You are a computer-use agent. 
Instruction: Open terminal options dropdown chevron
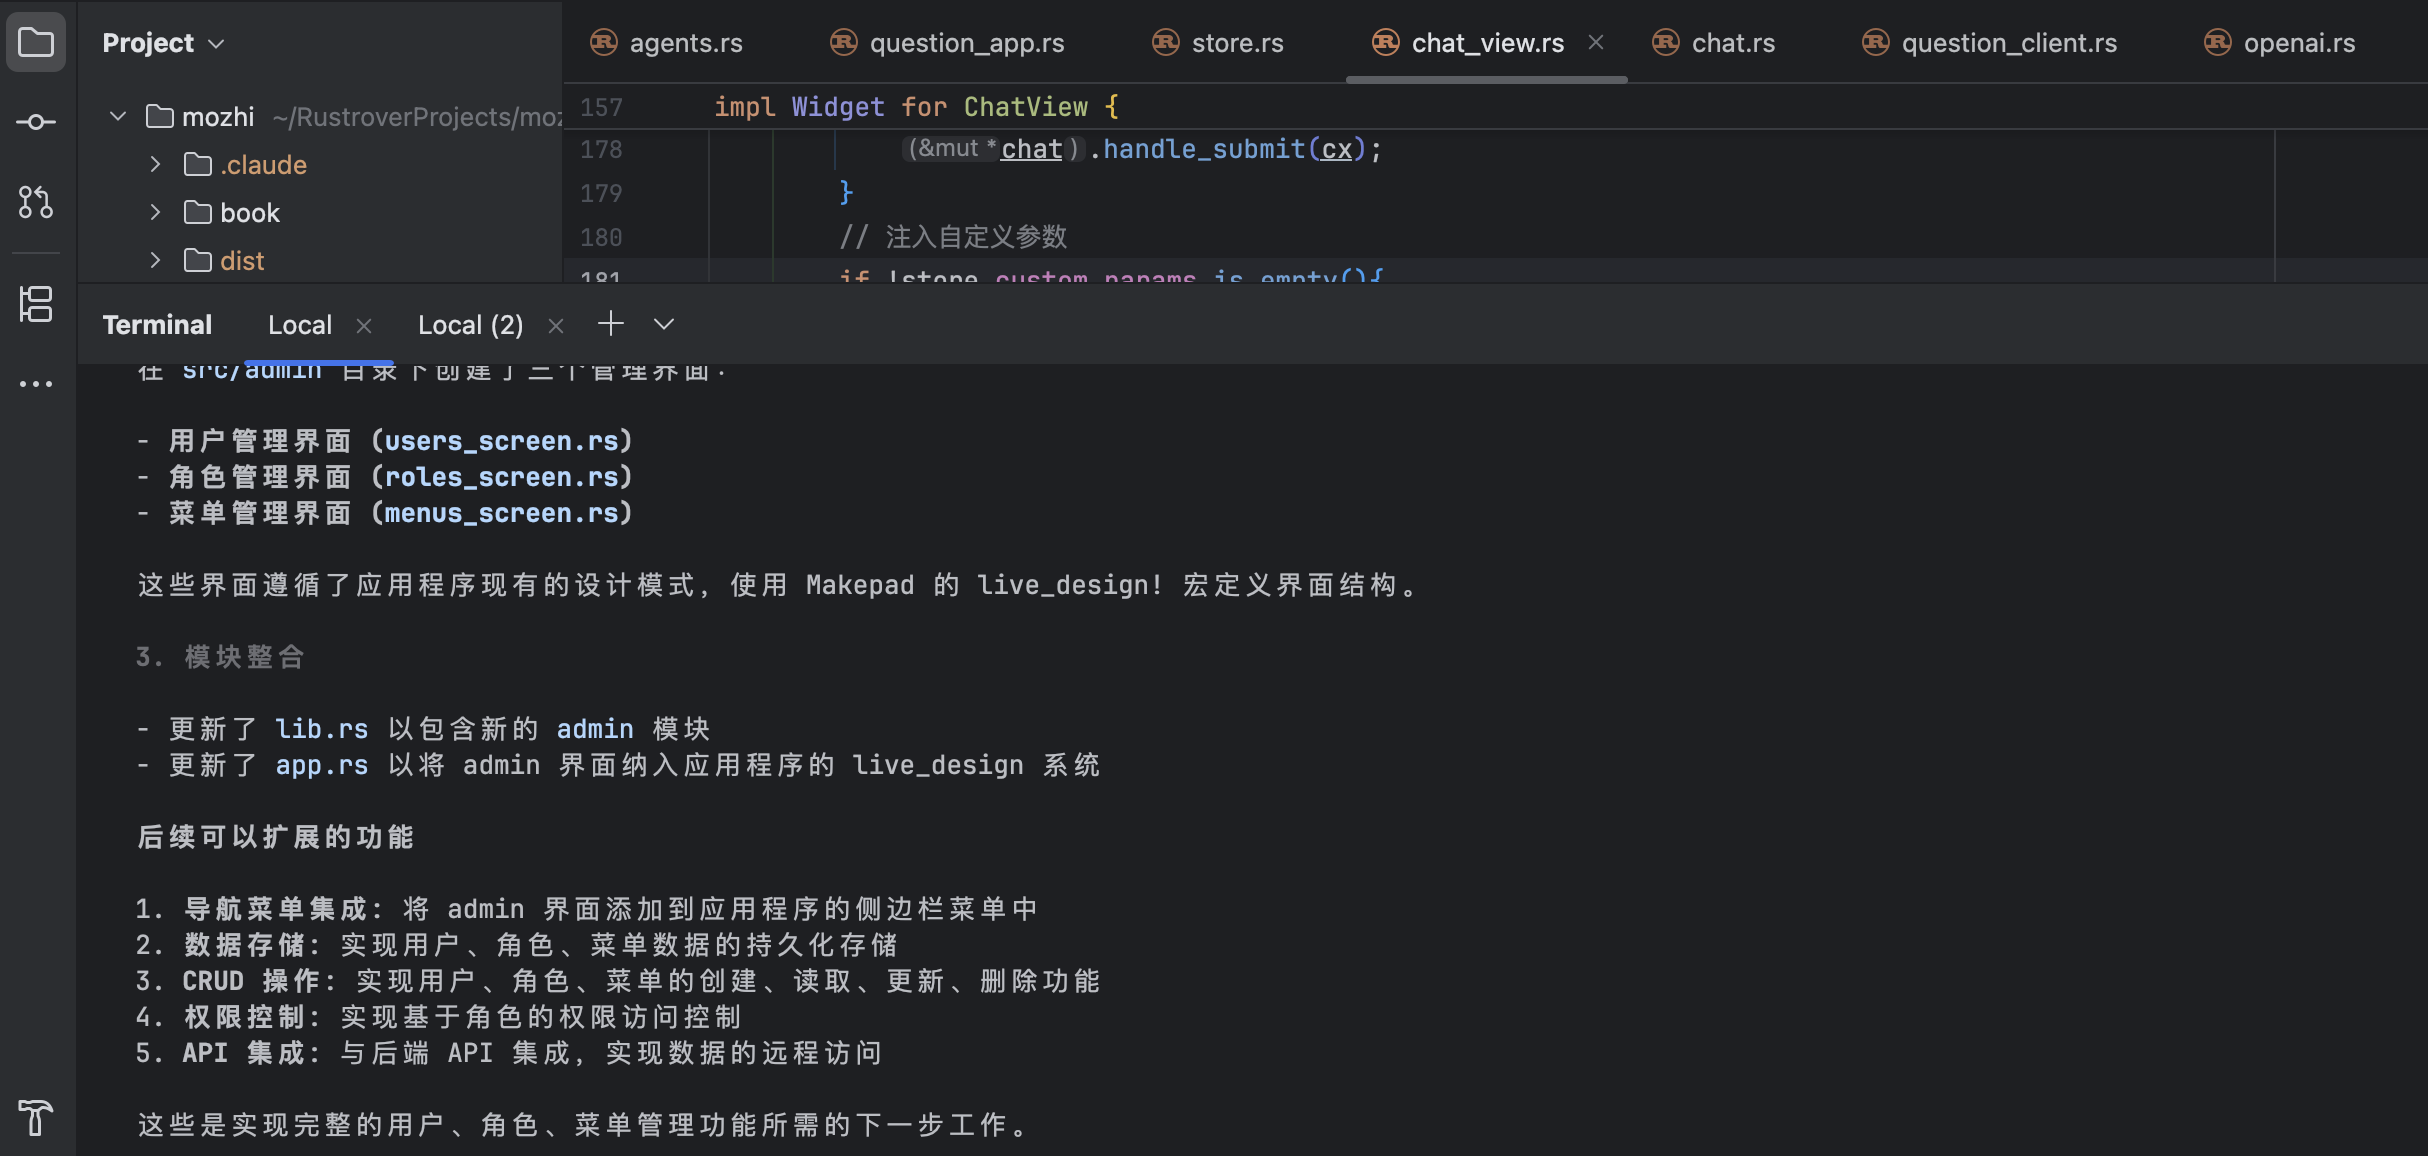click(x=663, y=324)
